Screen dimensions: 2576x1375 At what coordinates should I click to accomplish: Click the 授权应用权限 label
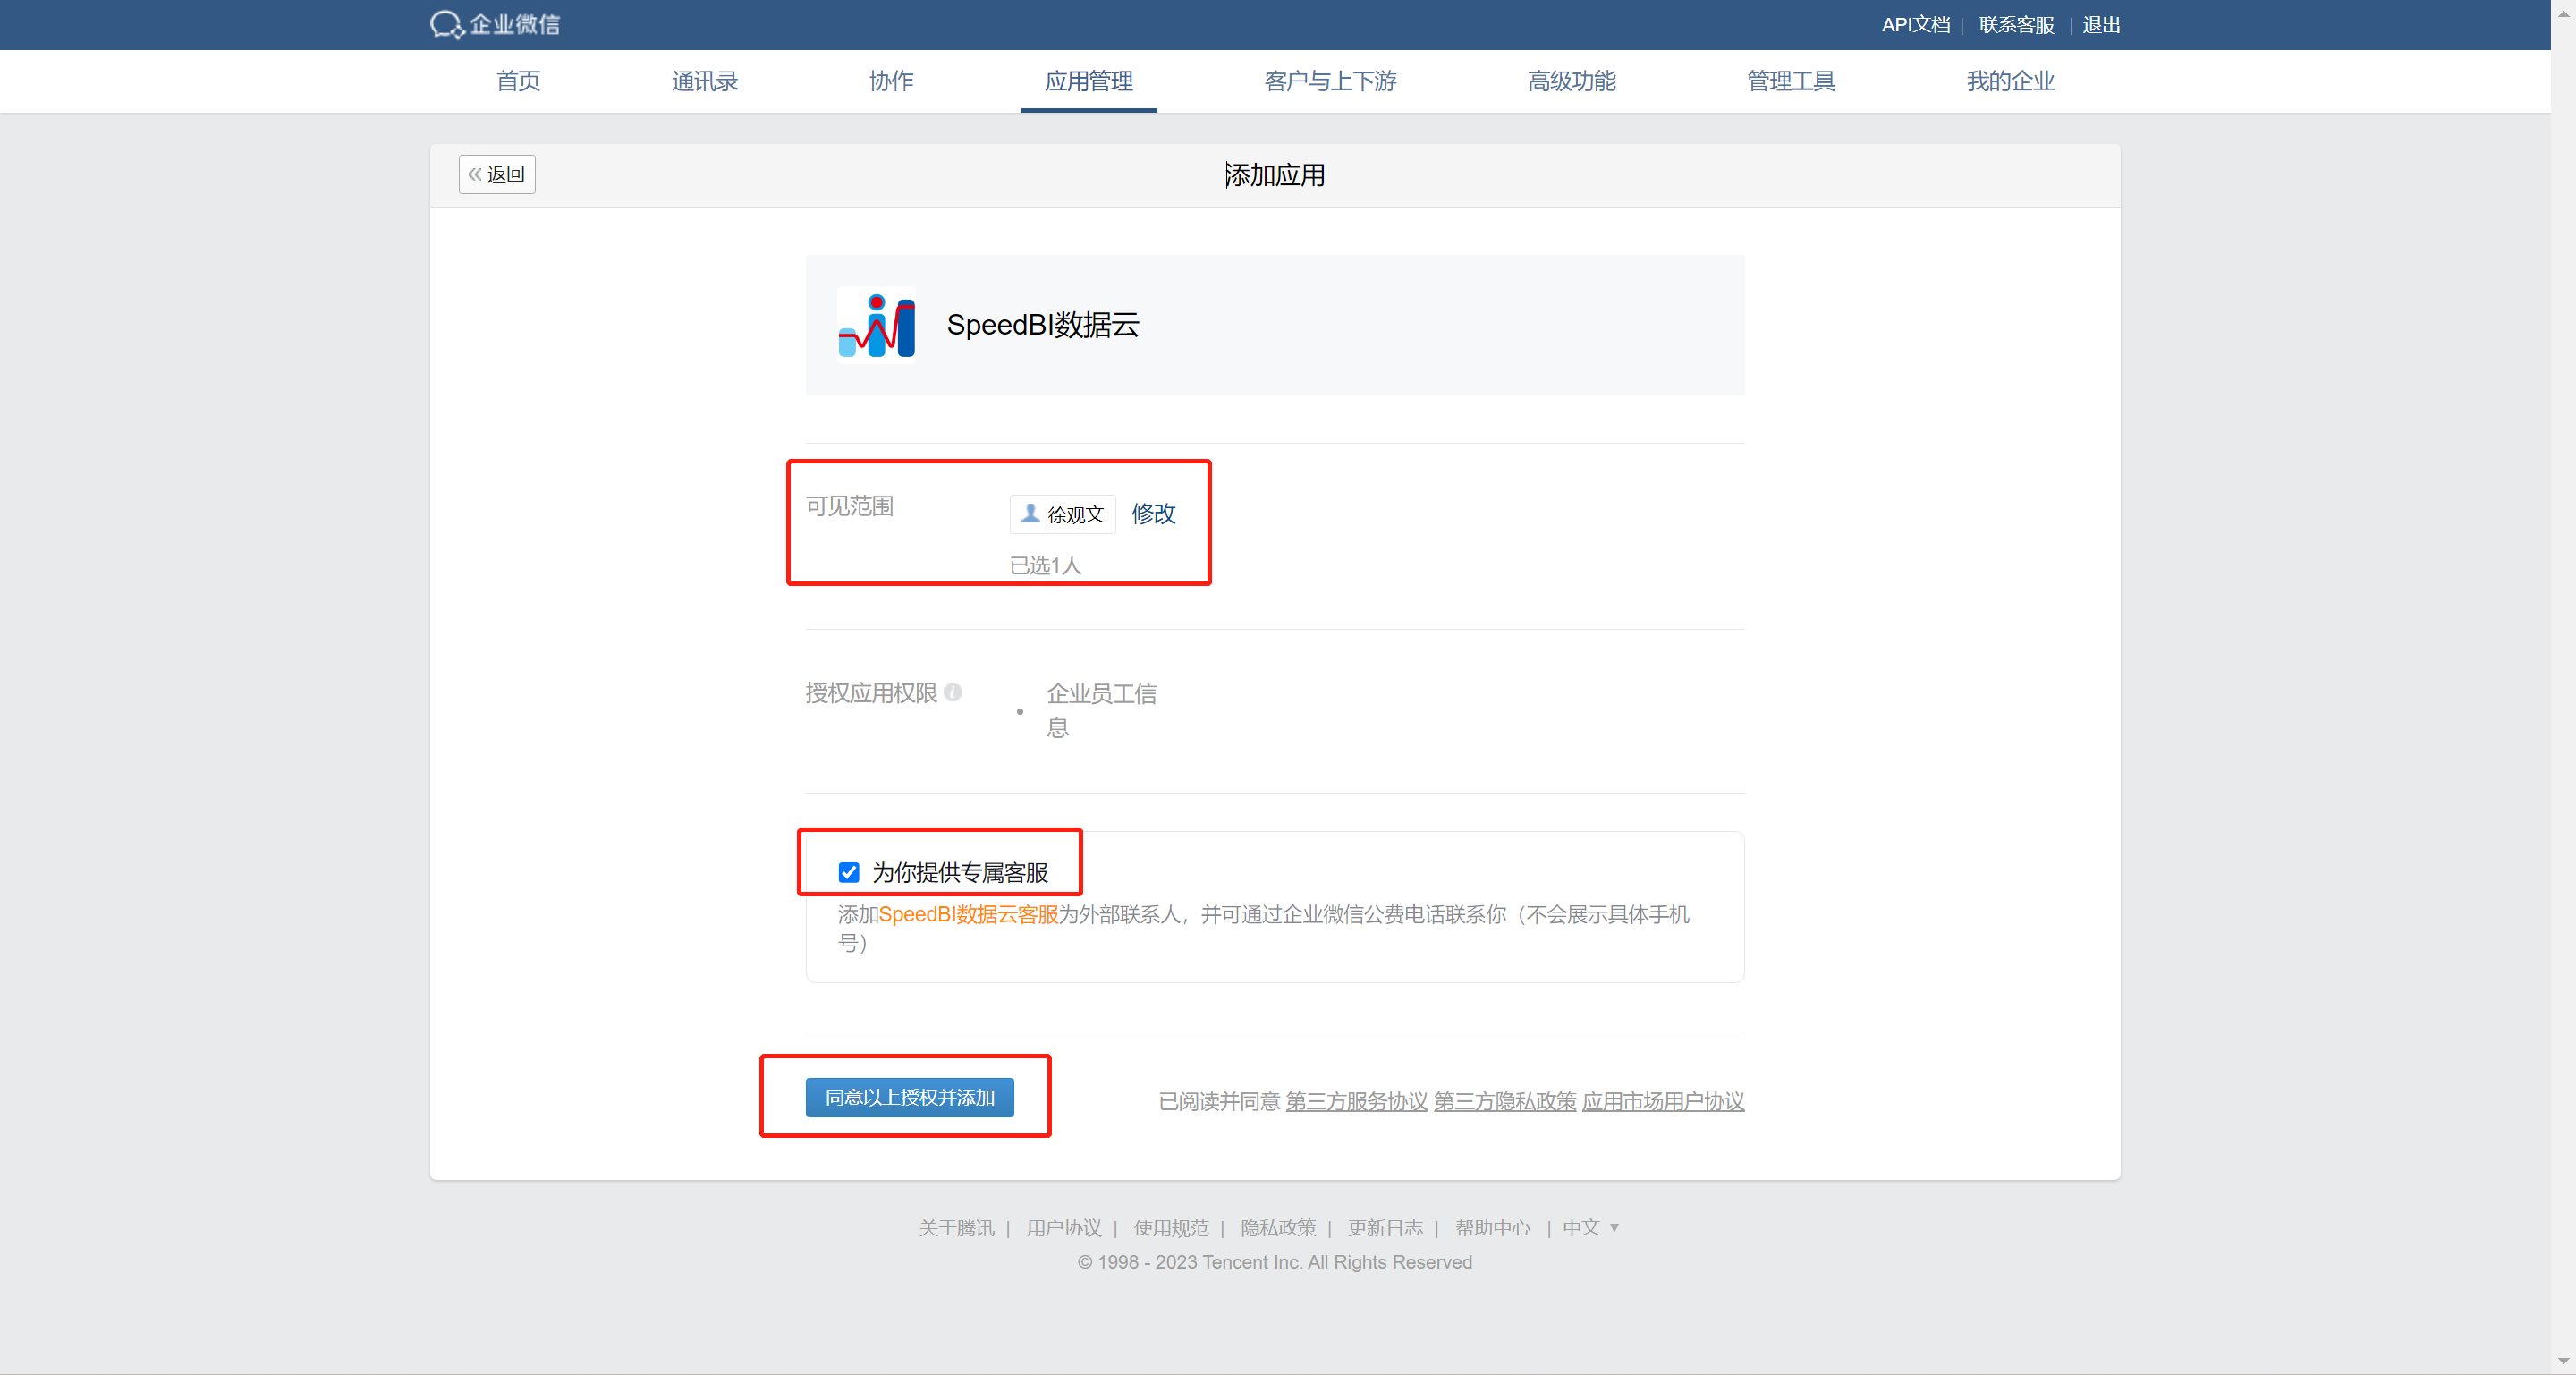point(871,692)
